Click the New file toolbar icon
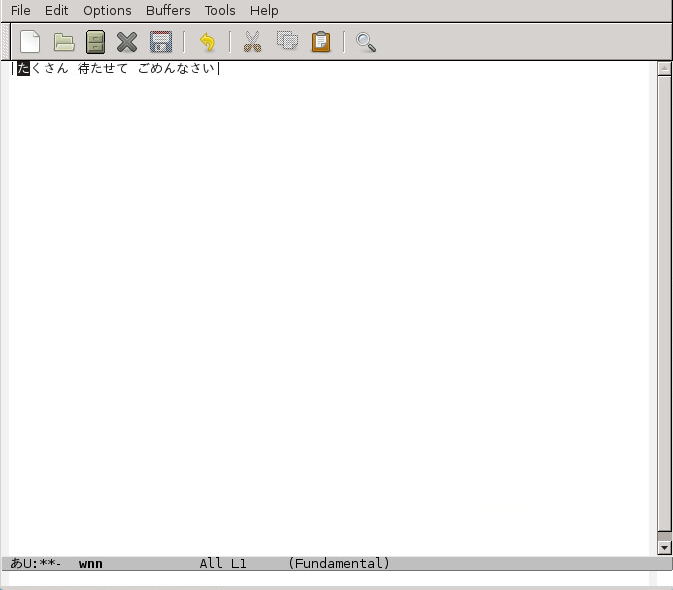 (x=30, y=42)
